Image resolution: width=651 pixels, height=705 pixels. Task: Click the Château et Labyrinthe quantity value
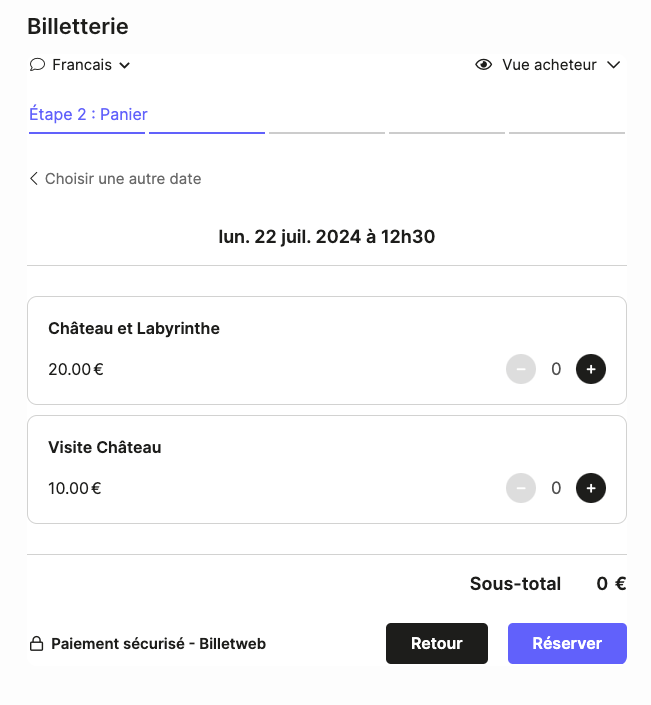(x=556, y=369)
